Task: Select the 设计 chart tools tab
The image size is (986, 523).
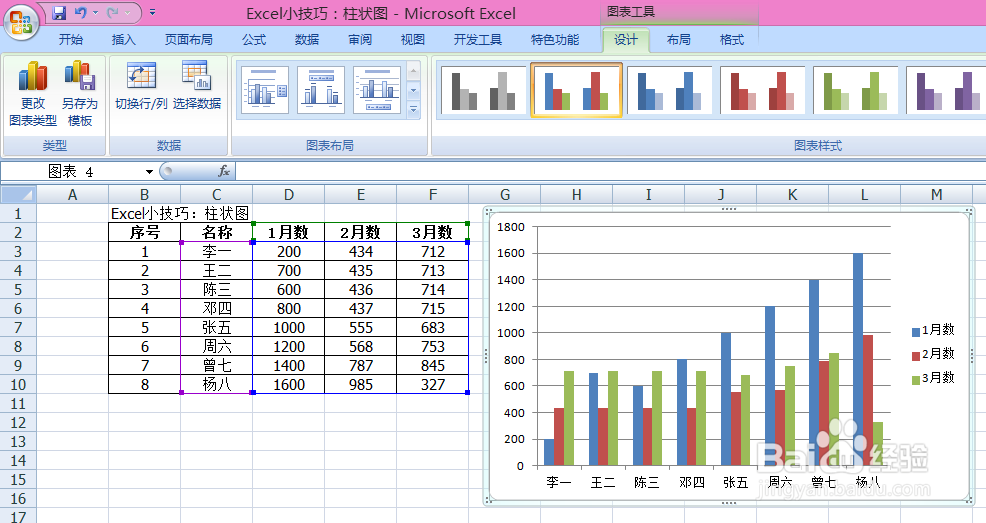Action: (x=626, y=40)
